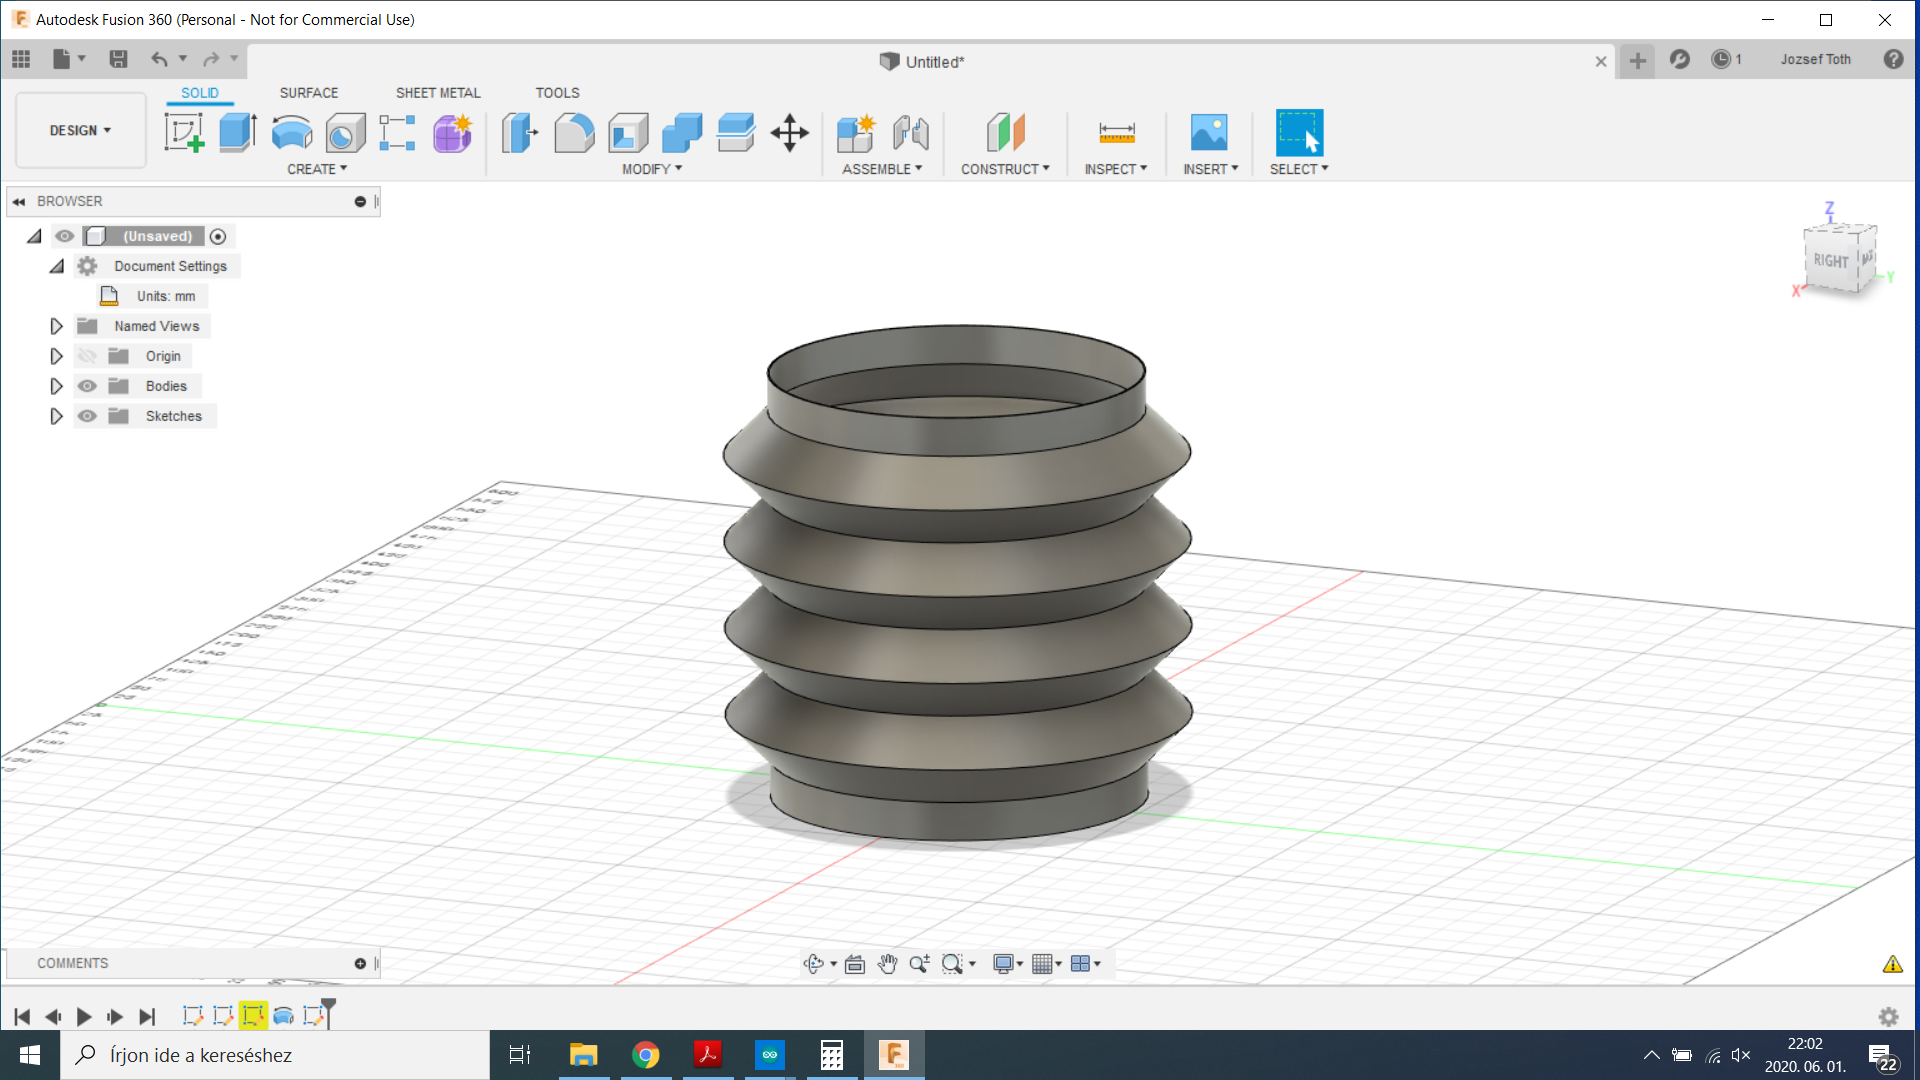The width and height of the screenshot is (1920, 1080).
Task: Click the Pan hand icon in navigation bar
Action: click(887, 964)
